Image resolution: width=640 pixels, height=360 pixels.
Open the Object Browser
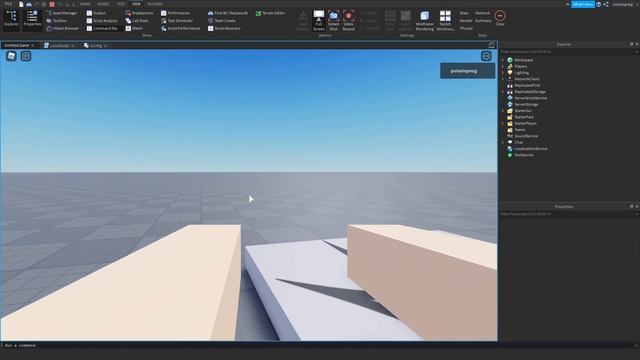[x=62, y=29]
